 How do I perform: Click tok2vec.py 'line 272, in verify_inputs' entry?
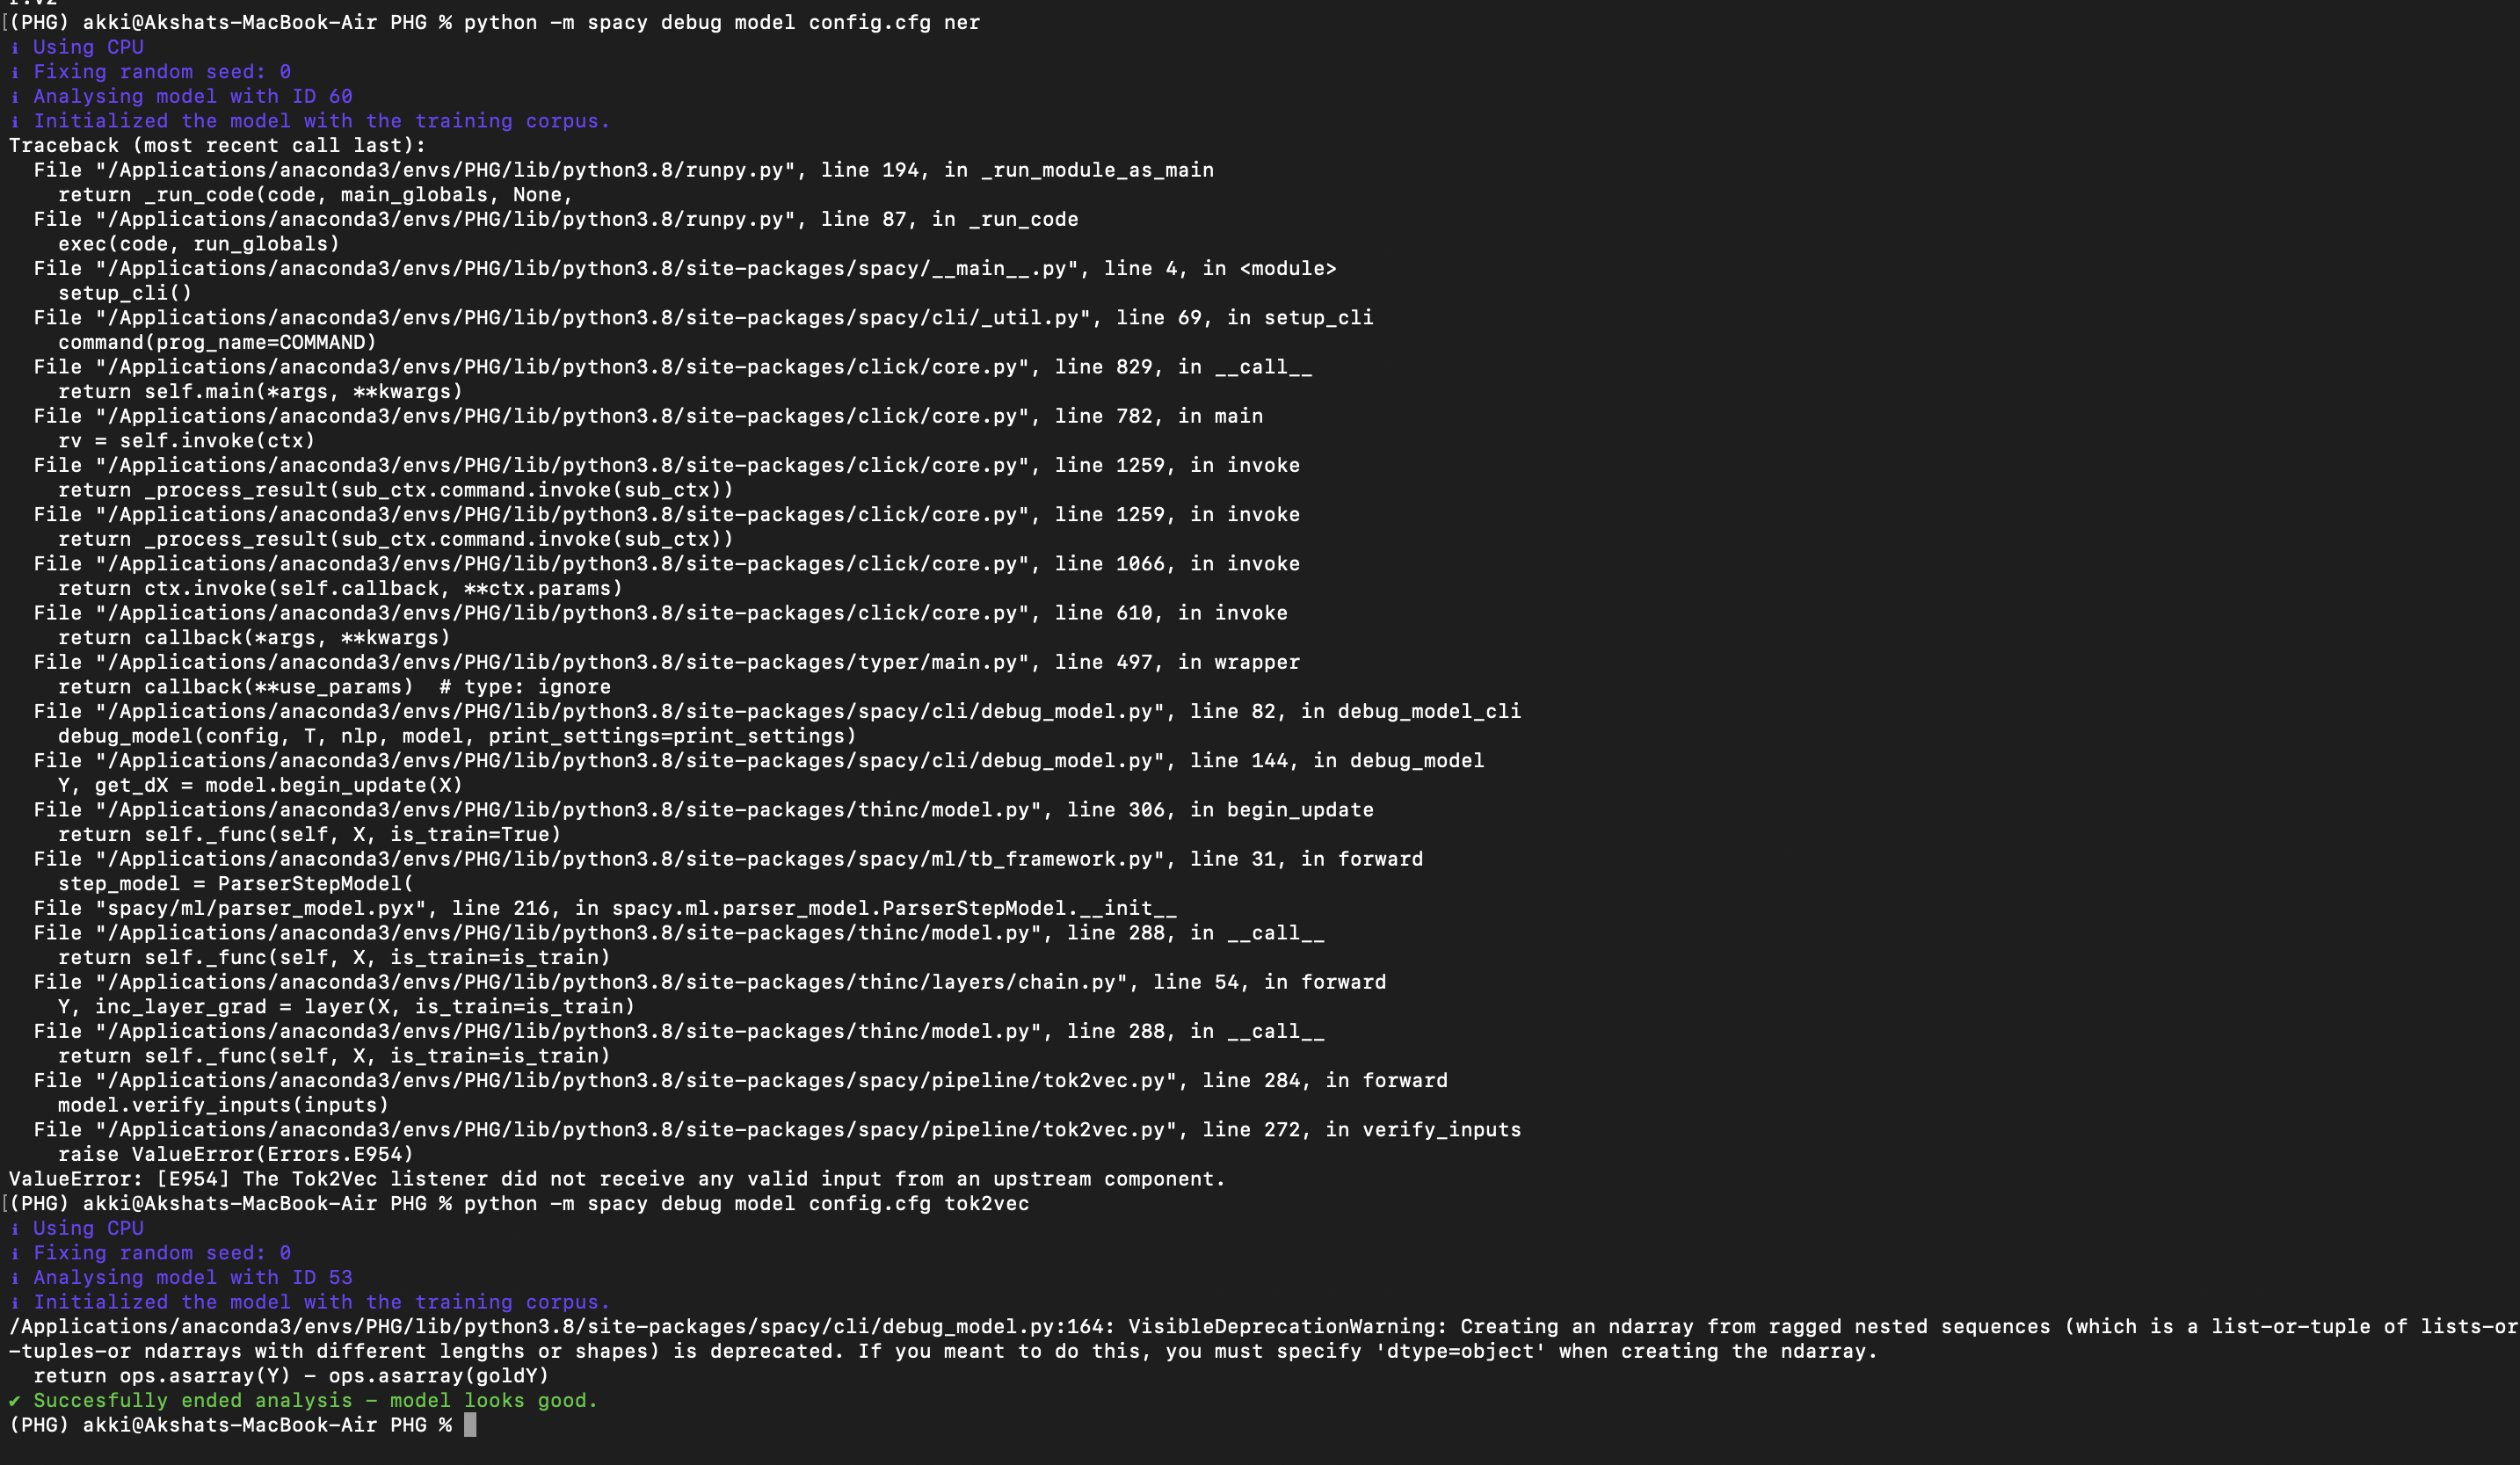[x=777, y=1130]
